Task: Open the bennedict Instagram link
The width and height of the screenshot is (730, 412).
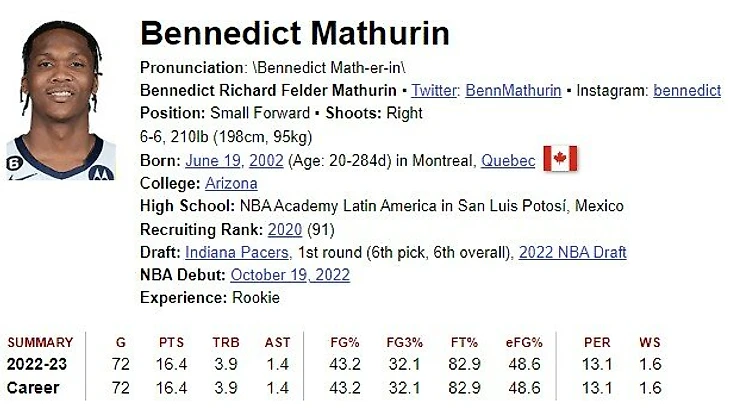Action: pos(687,90)
